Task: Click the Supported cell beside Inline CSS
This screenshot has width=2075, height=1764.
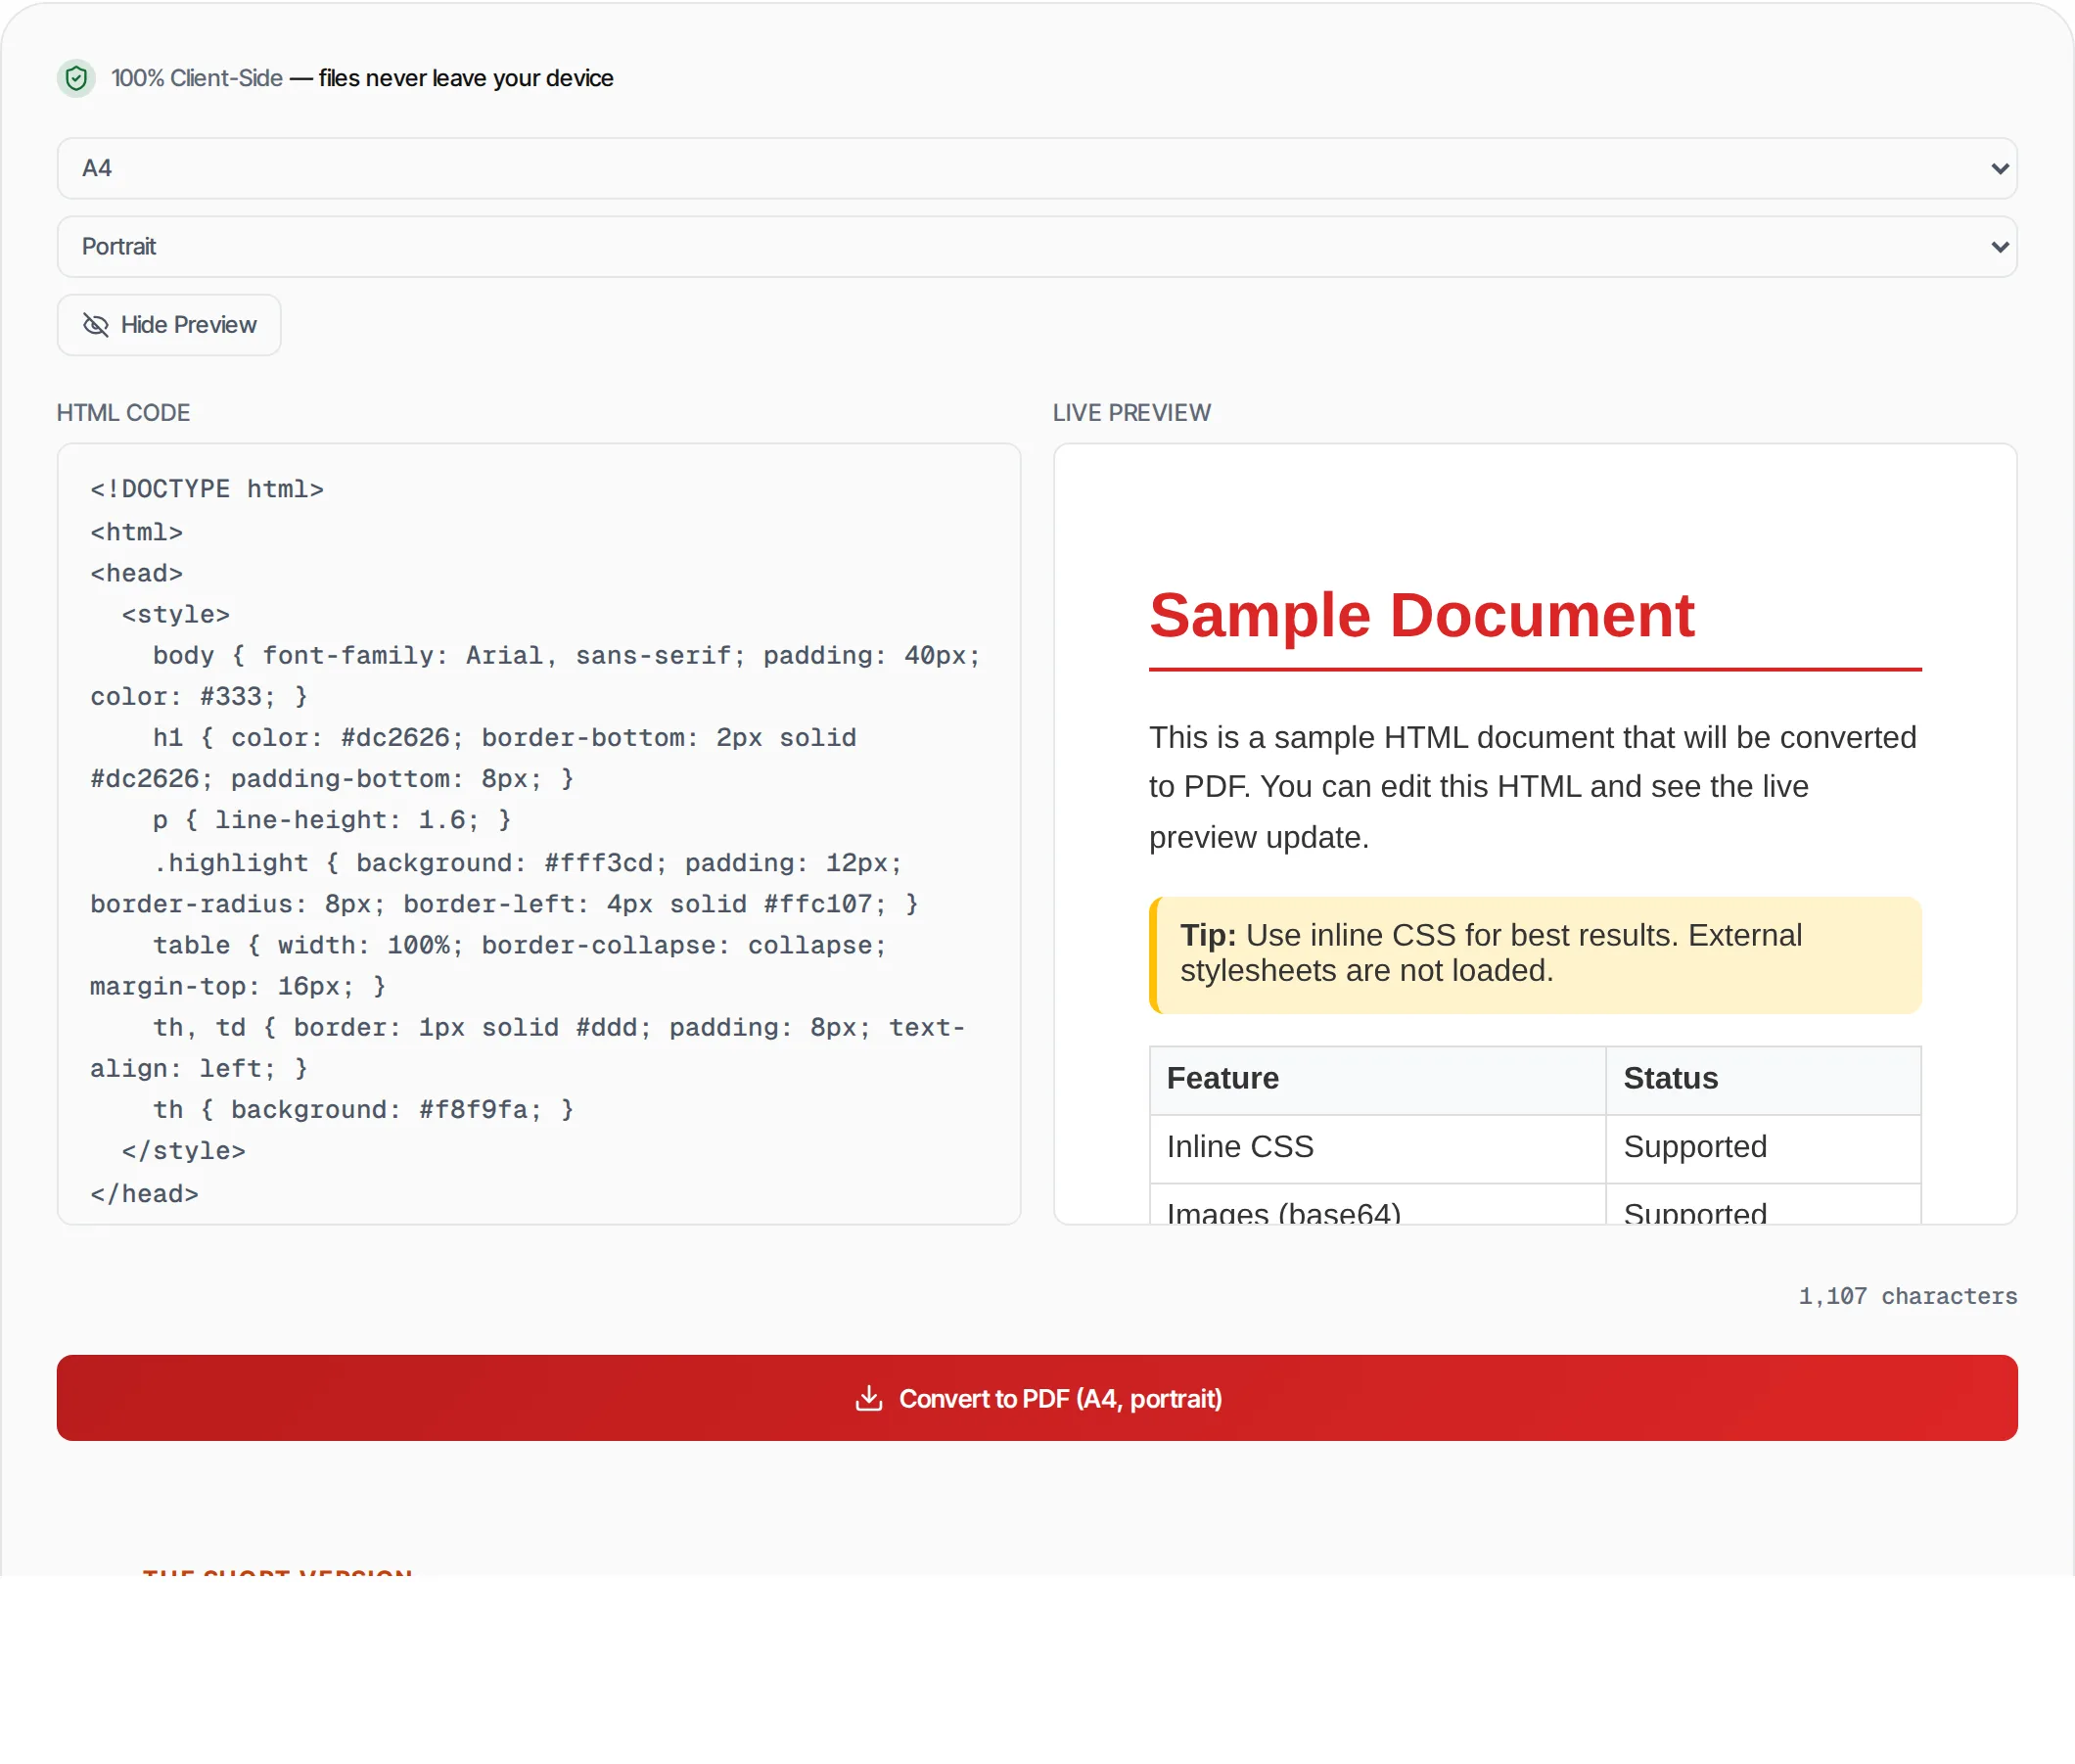Action: 1763,1148
